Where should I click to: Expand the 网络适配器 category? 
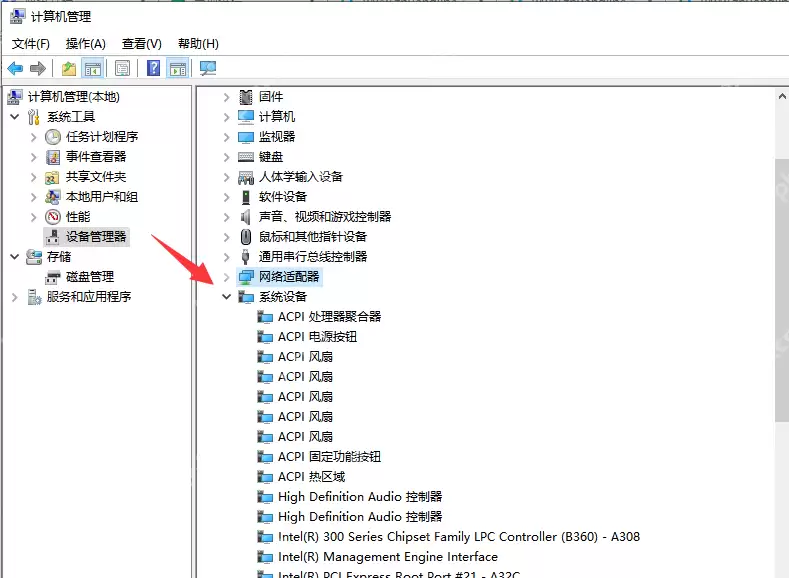[x=226, y=277]
